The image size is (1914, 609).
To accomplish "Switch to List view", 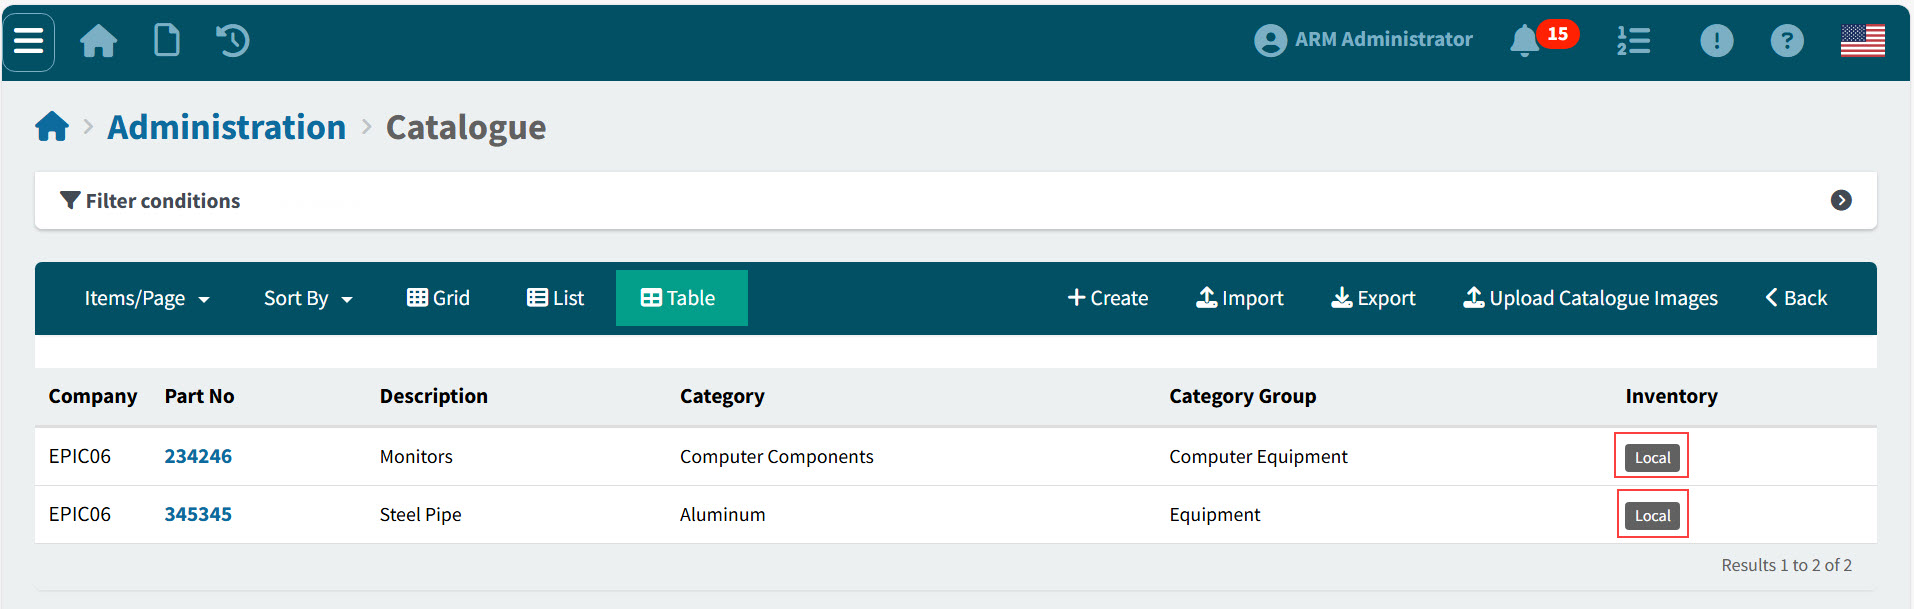I will pos(555,298).
